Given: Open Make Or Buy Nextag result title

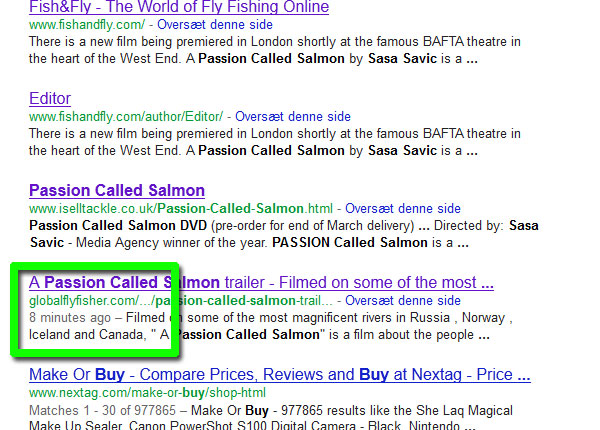Looking at the screenshot, I should (279, 375).
